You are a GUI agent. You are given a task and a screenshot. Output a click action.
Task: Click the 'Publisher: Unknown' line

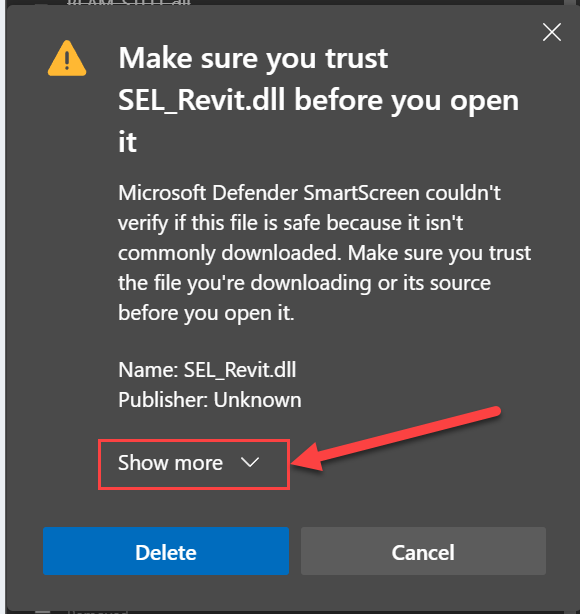coord(210,400)
